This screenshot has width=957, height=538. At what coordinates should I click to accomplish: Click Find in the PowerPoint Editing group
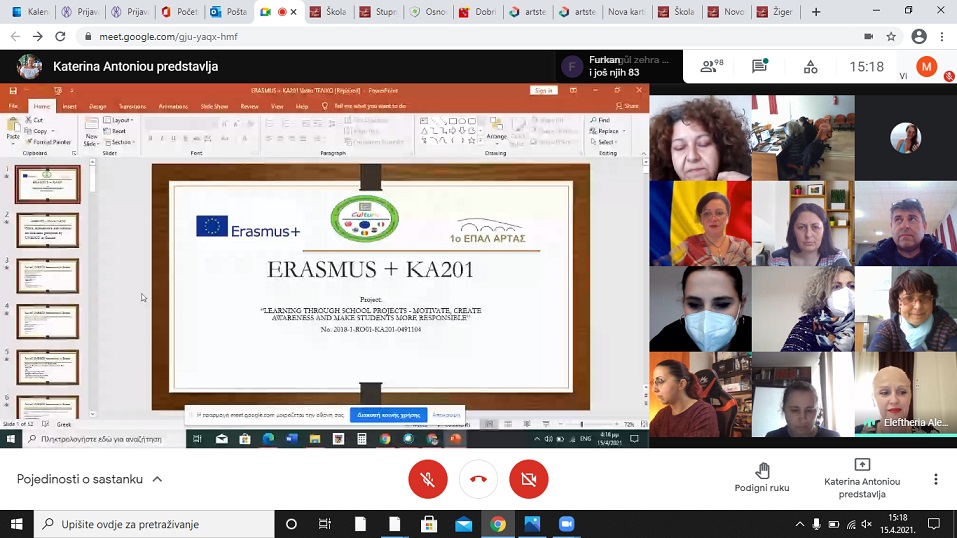pos(600,120)
